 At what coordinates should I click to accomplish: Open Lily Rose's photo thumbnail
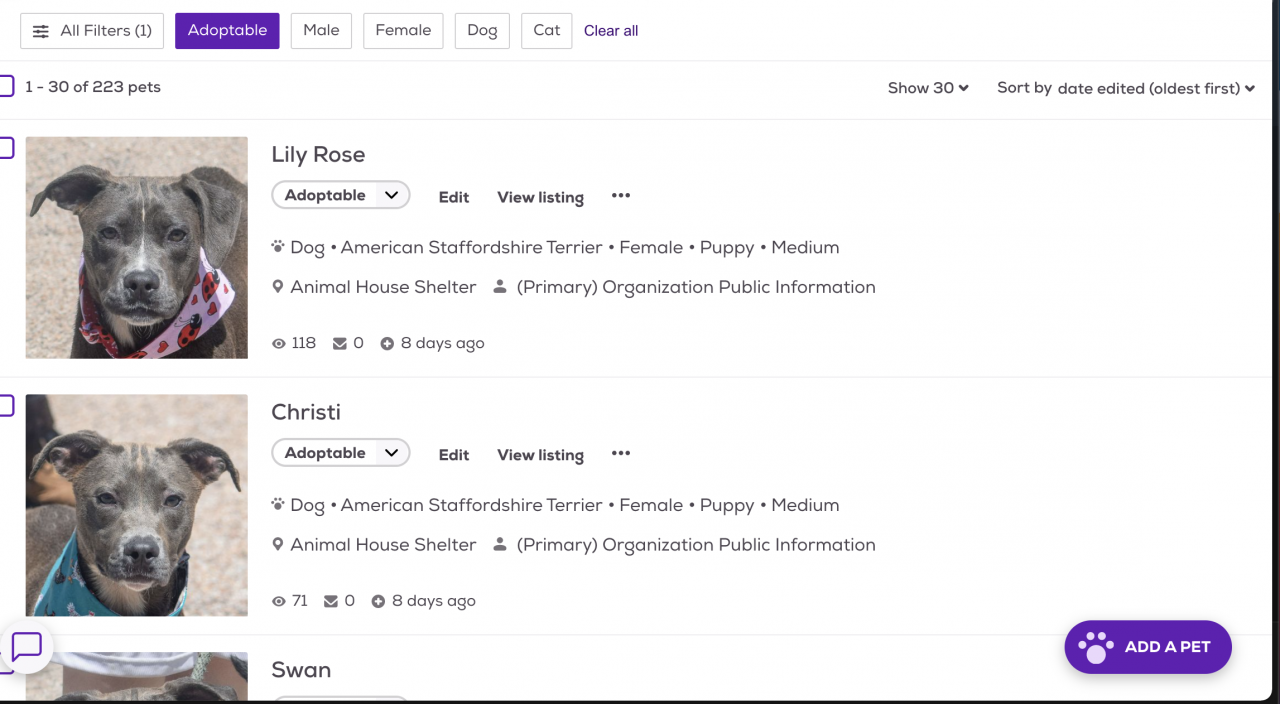pos(137,248)
